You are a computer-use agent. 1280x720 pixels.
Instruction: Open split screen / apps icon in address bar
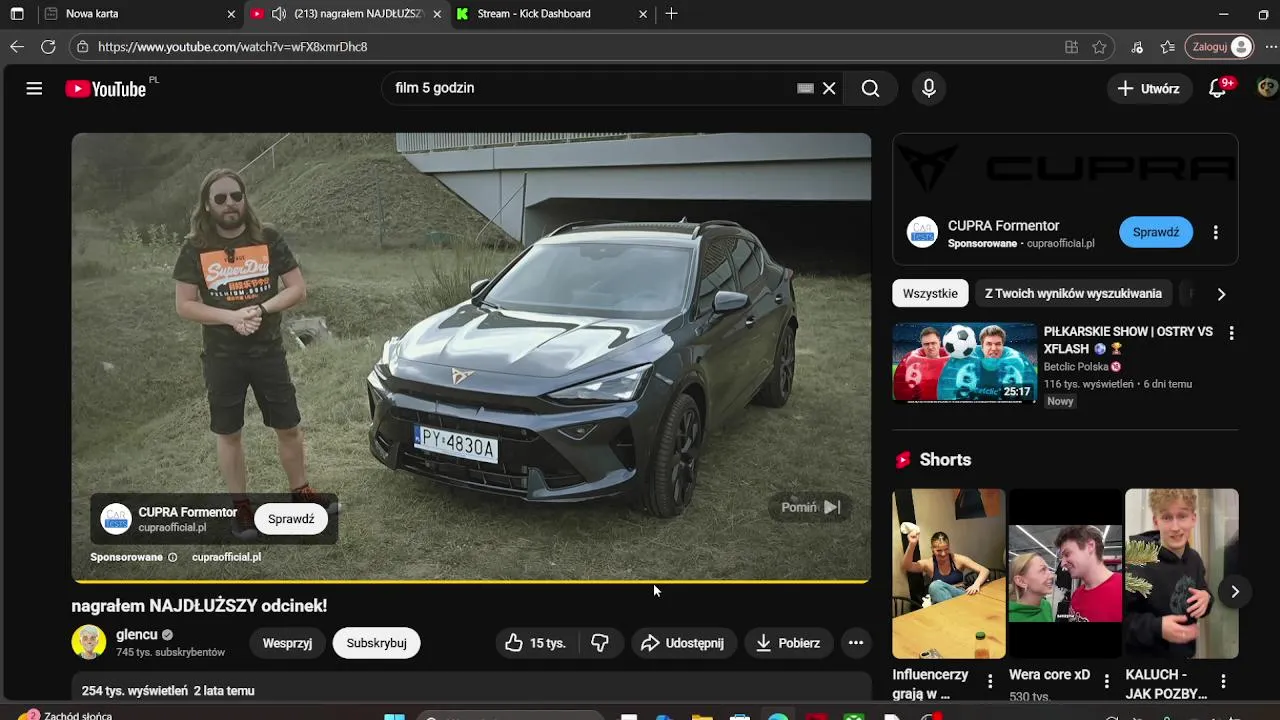tap(1071, 47)
